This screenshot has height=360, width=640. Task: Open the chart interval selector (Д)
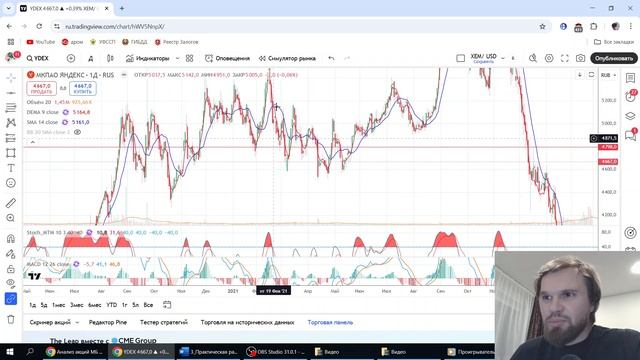pyautogui.click(x=91, y=58)
